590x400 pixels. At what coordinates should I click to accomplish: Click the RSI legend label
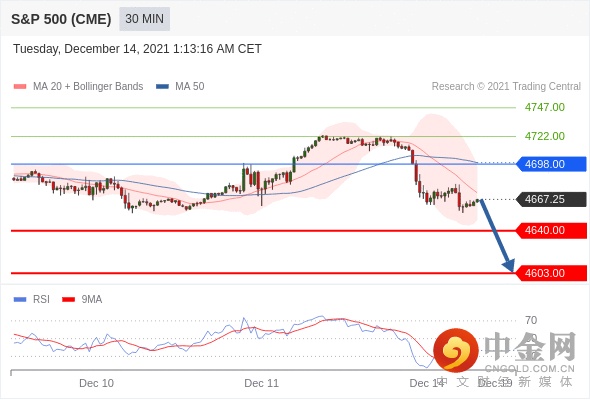(x=41, y=300)
